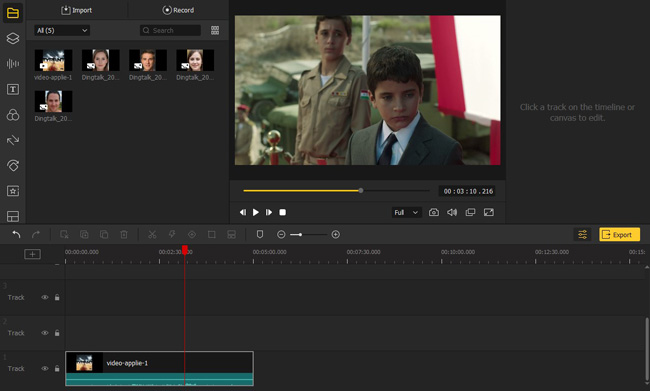
Task: Open the Full preview quality dropdown
Action: click(407, 212)
